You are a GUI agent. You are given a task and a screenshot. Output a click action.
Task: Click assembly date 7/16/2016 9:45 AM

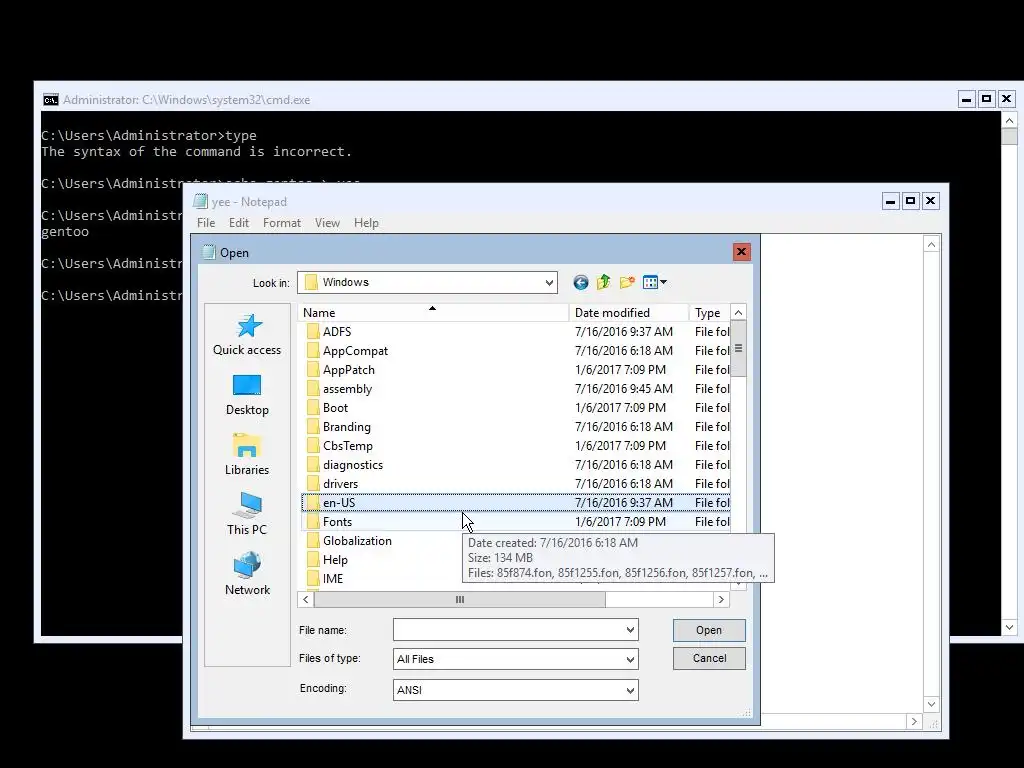click(x=624, y=389)
